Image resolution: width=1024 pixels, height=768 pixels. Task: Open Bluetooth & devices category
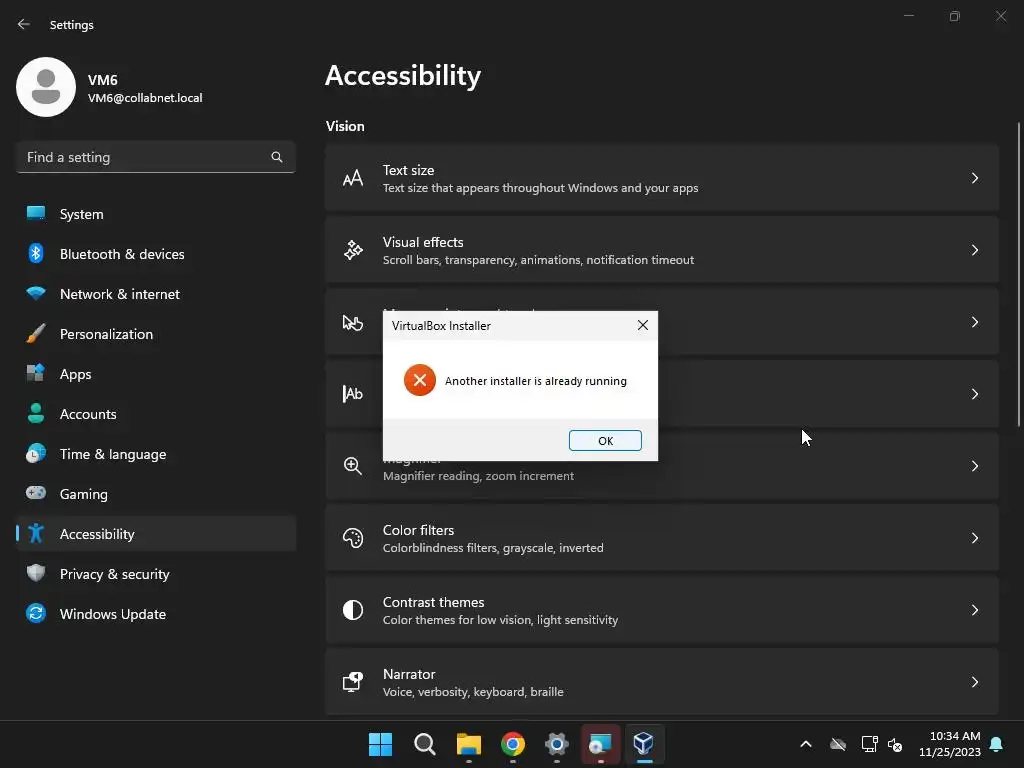coord(155,254)
